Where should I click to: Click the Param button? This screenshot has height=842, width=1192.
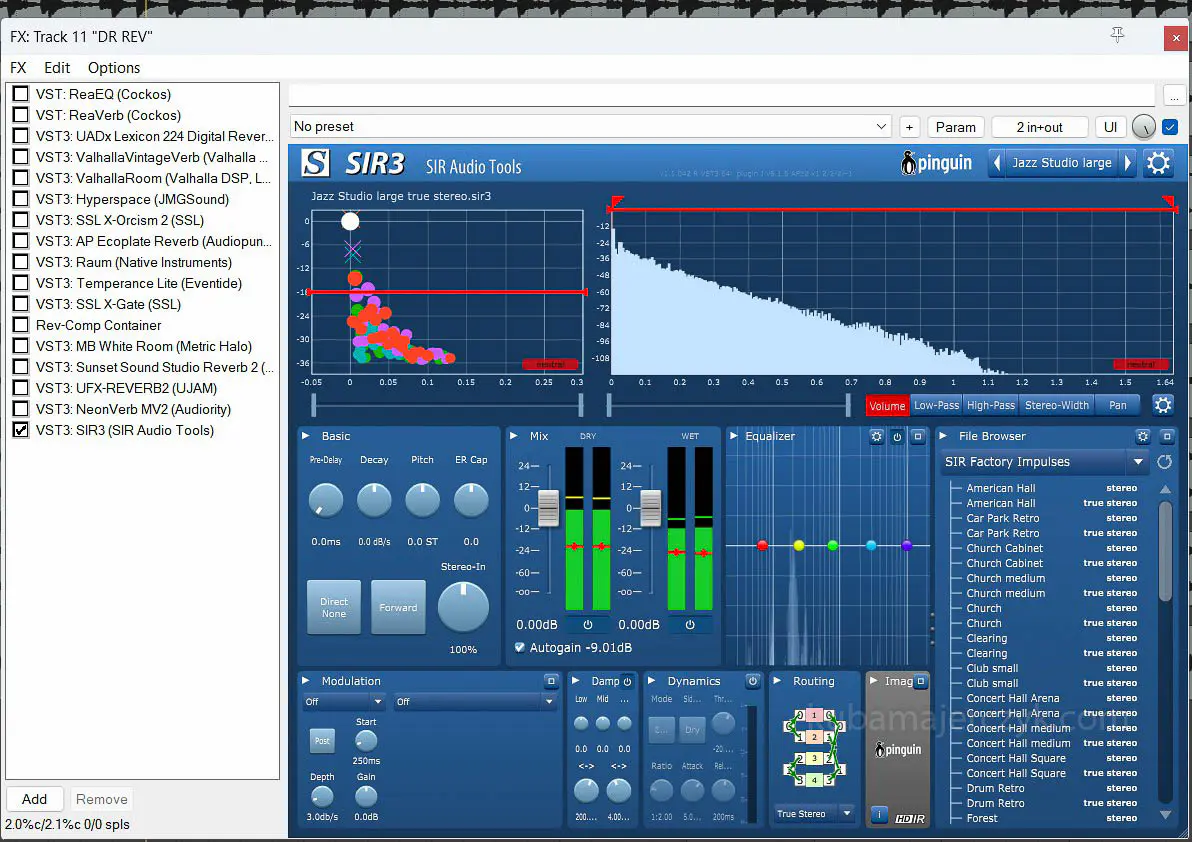click(955, 127)
